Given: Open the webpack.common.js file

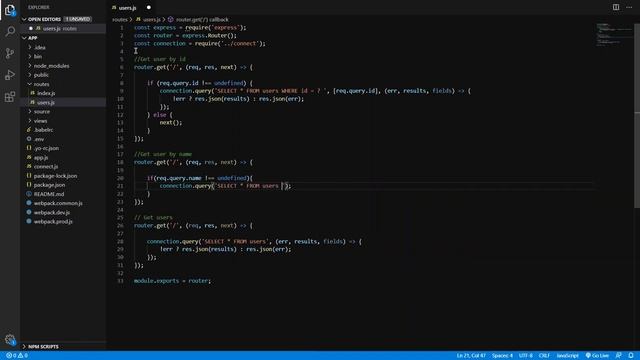Looking at the screenshot, I should 58,203.
